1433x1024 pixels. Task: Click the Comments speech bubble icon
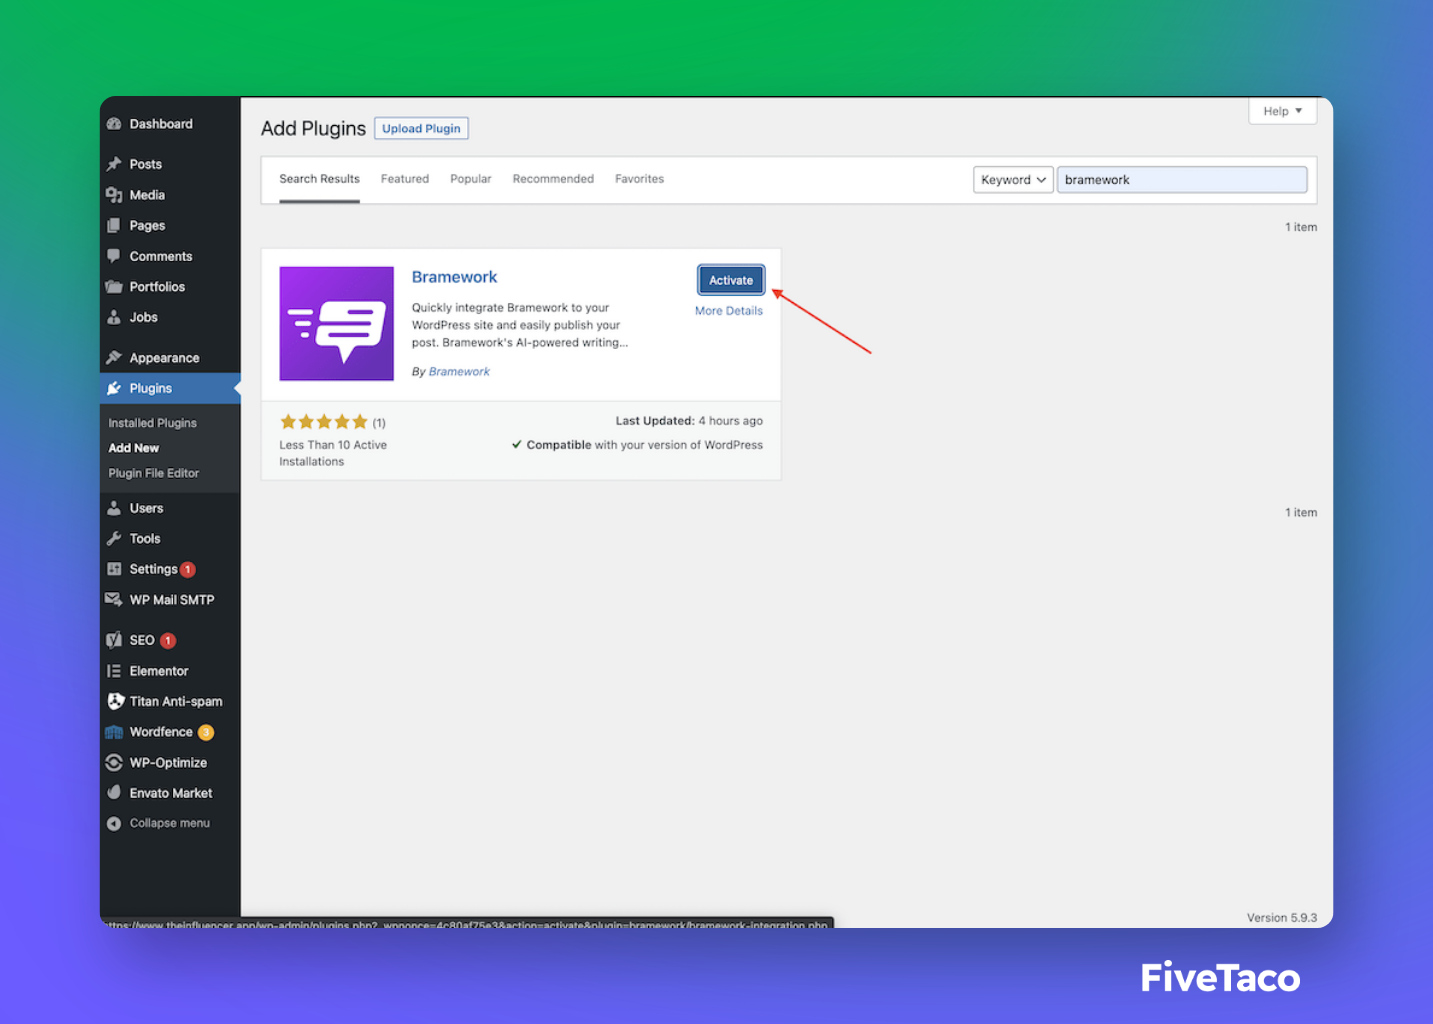[114, 256]
